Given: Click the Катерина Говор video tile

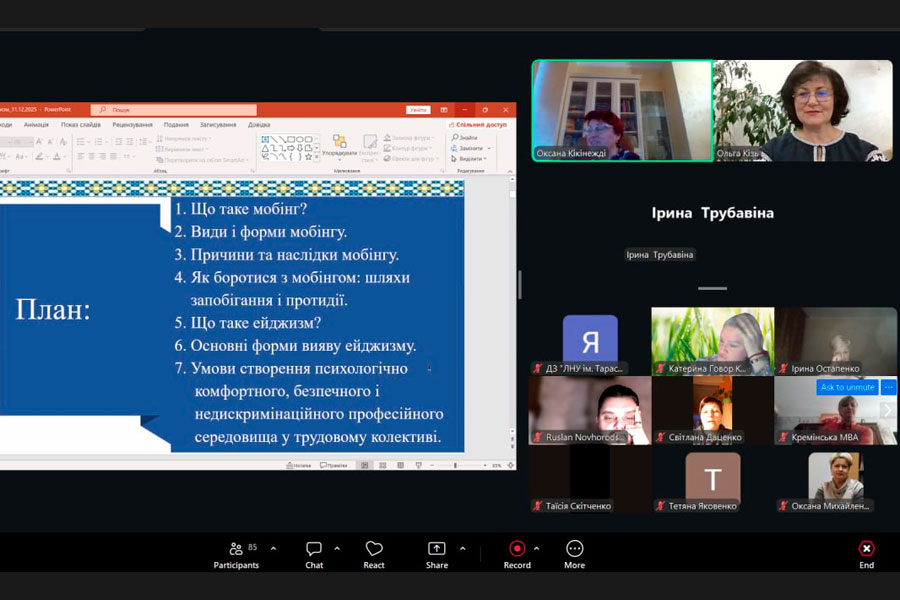Looking at the screenshot, I should pyautogui.click(x=712, y=341).
